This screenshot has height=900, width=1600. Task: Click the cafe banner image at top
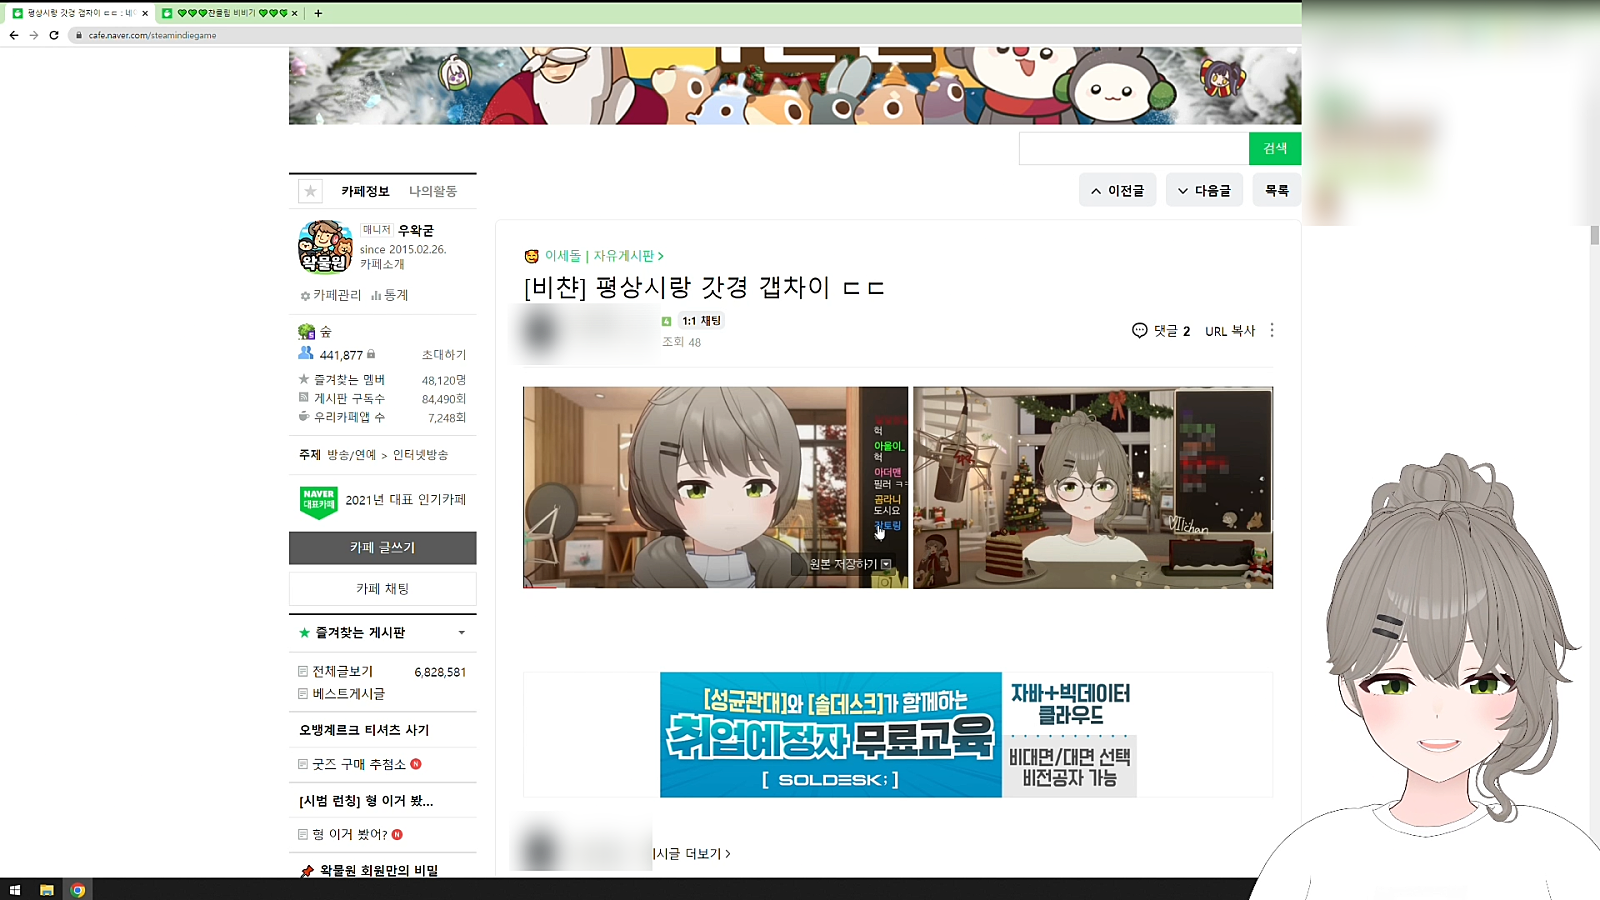795,85
